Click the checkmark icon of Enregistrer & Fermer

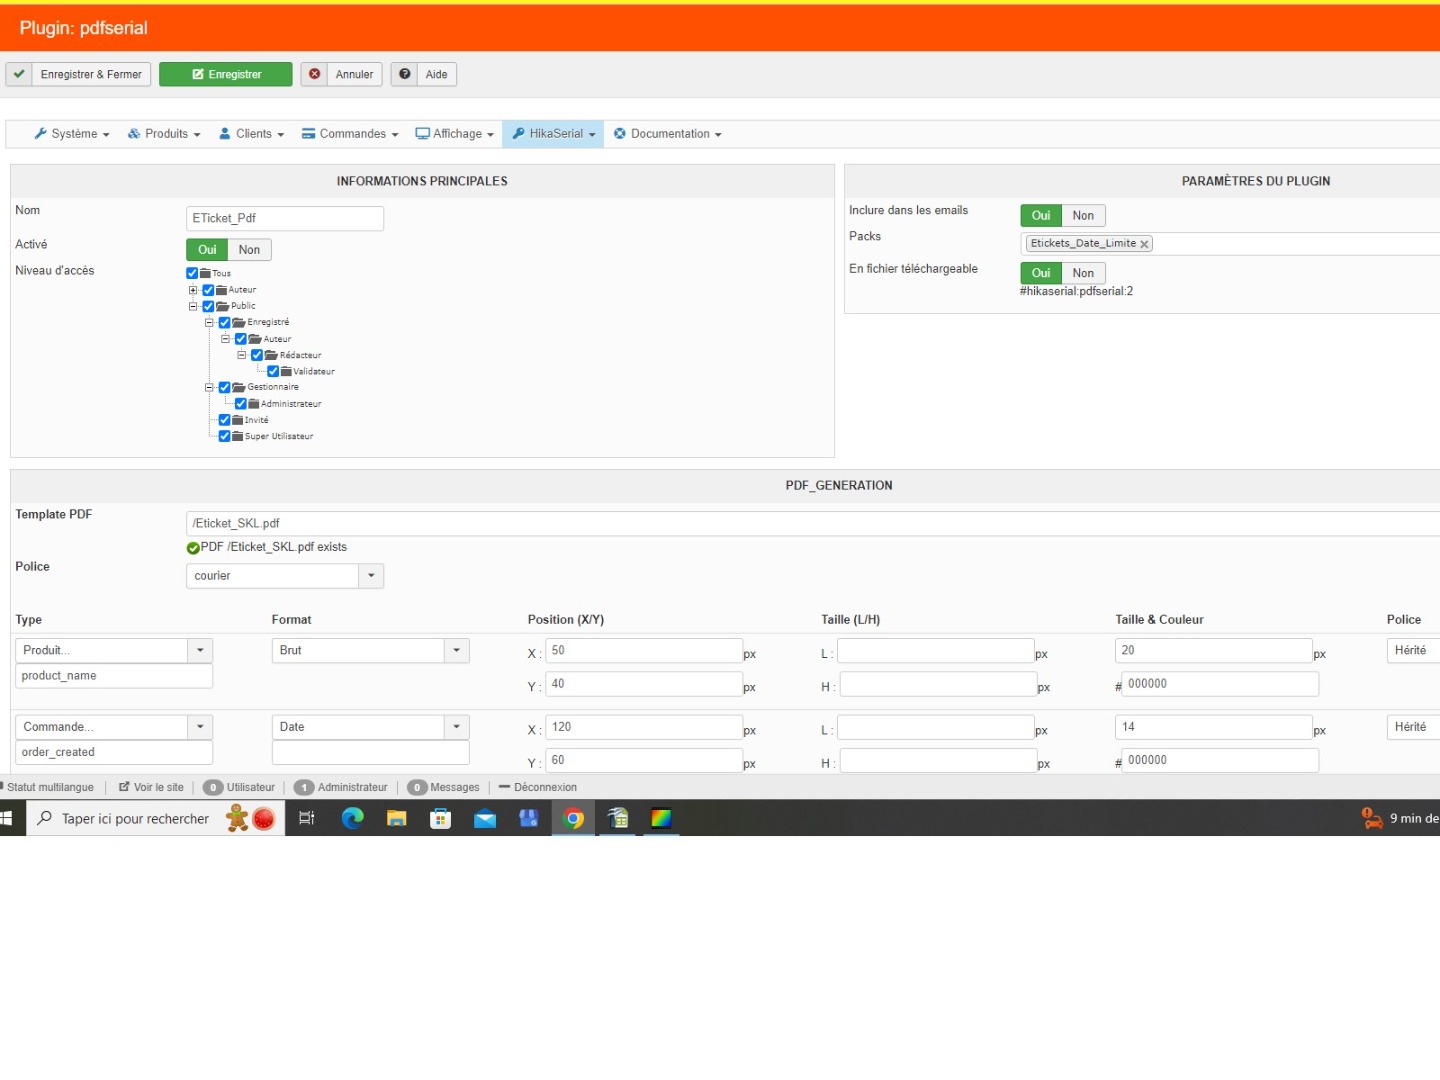pyautogui.click(x=19, y=74)
